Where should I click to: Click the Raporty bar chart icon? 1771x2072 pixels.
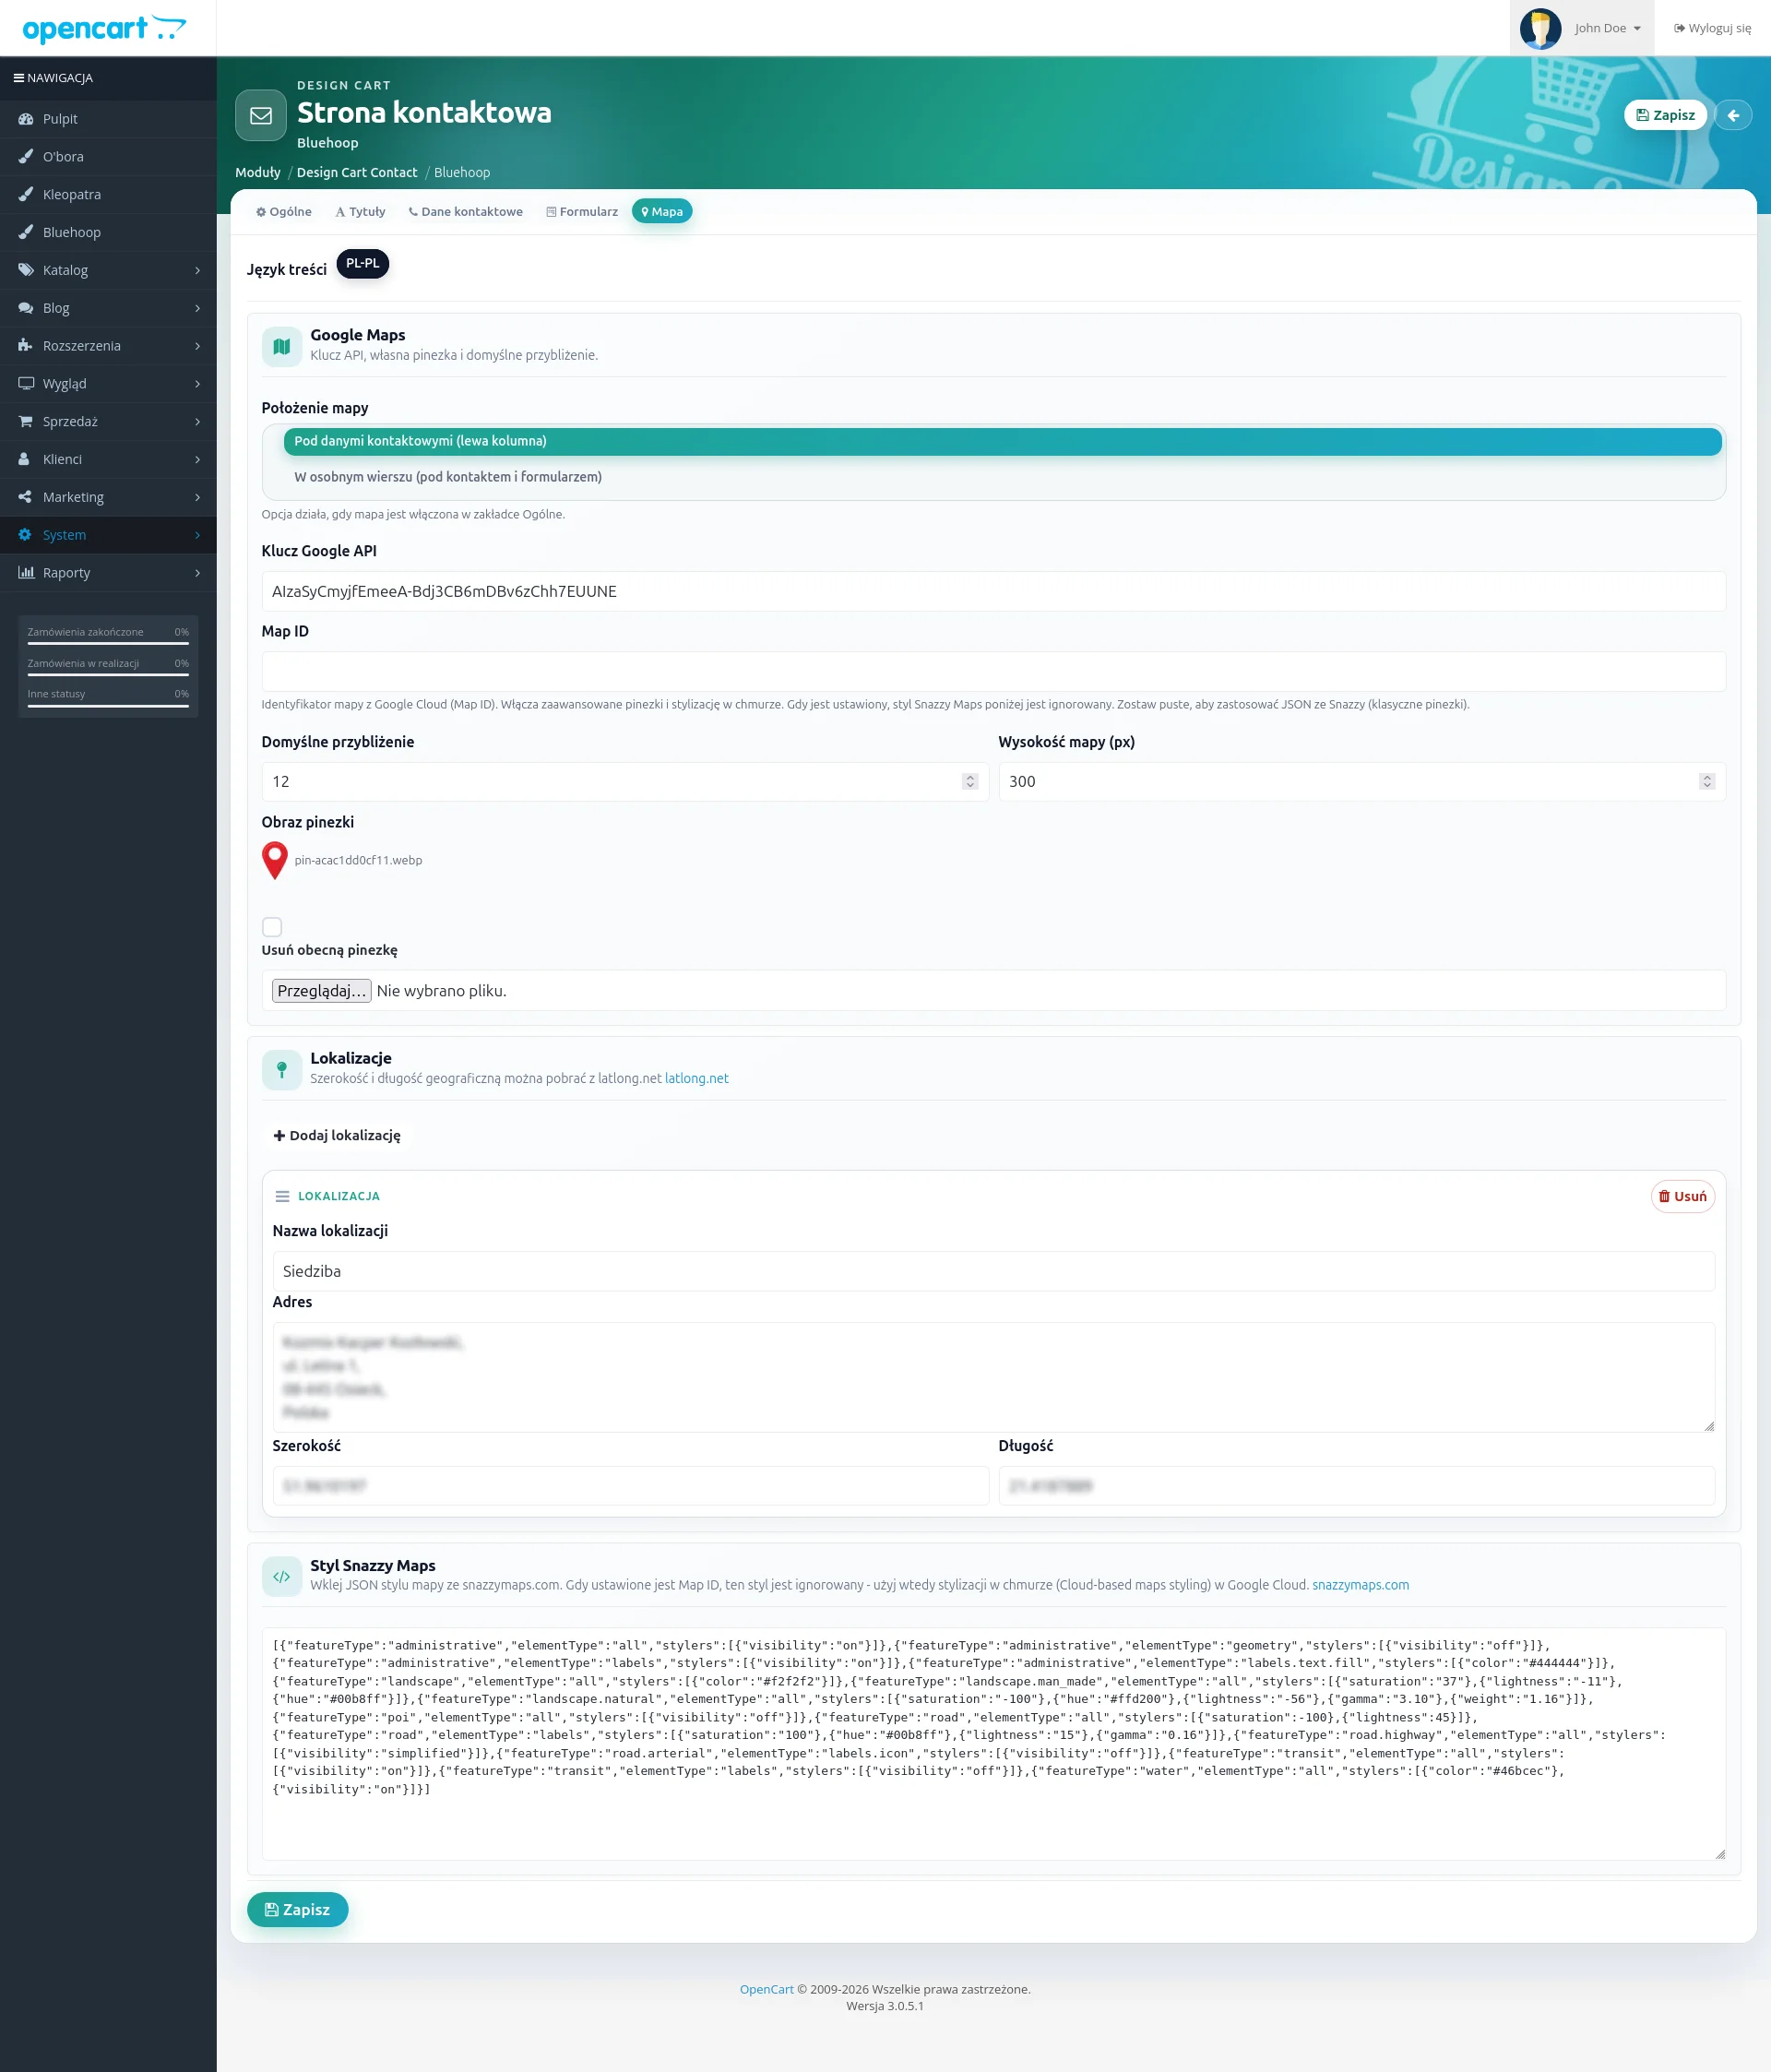click(26, 573)
